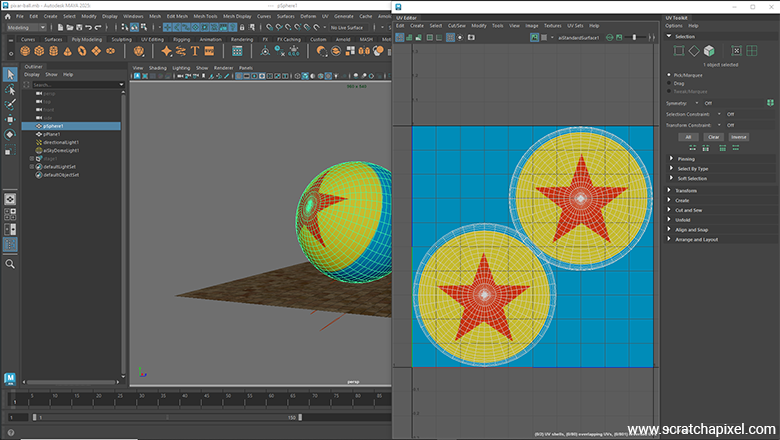Click the time range slider bar
Screen dimensions: 780x440
(167, 418)
